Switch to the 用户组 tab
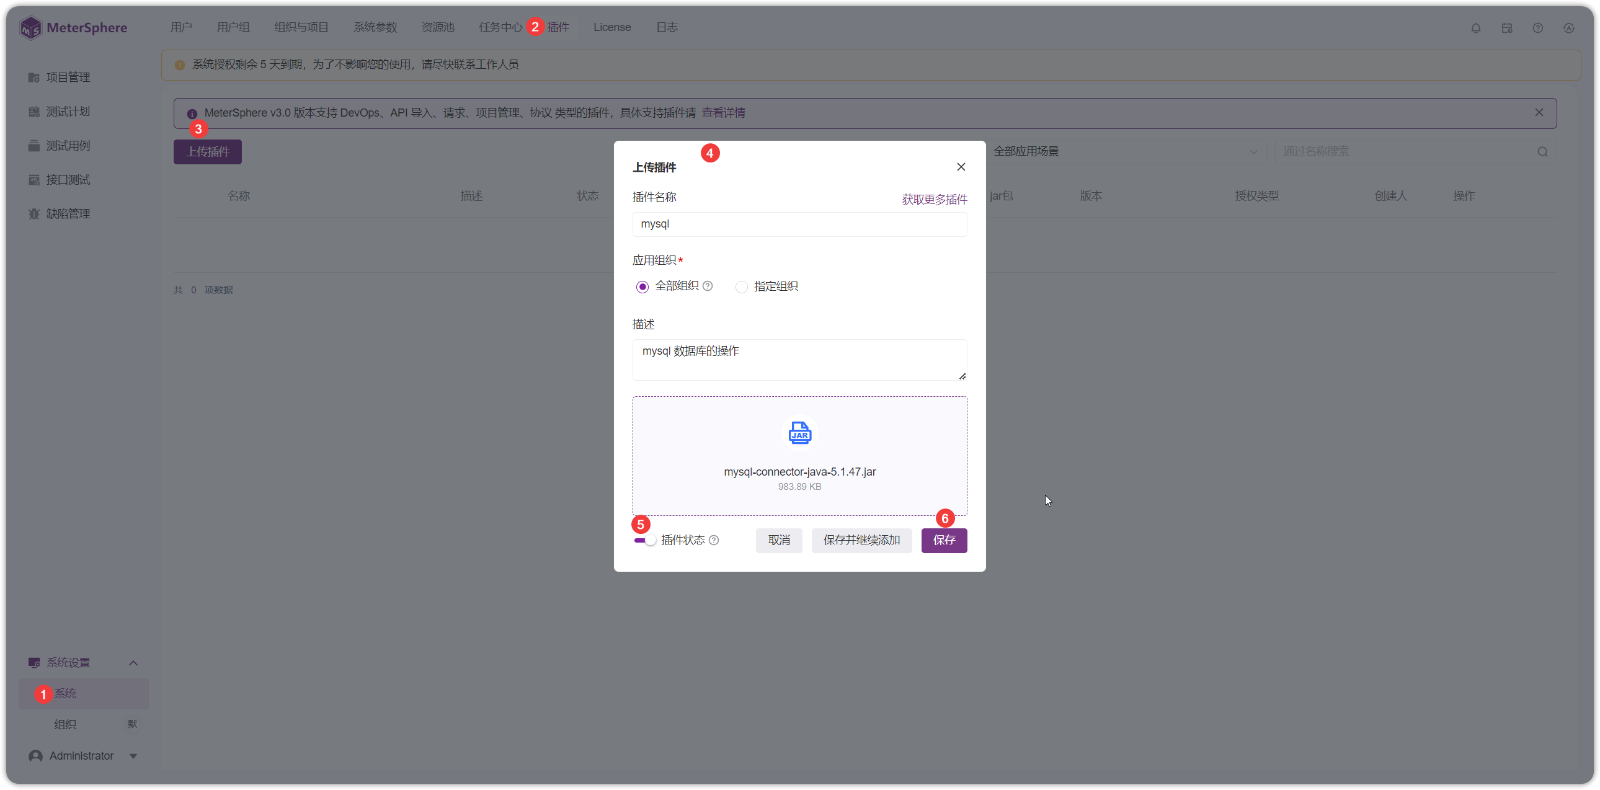Viewport: 1600px width, 790px height. coord(234,28)
